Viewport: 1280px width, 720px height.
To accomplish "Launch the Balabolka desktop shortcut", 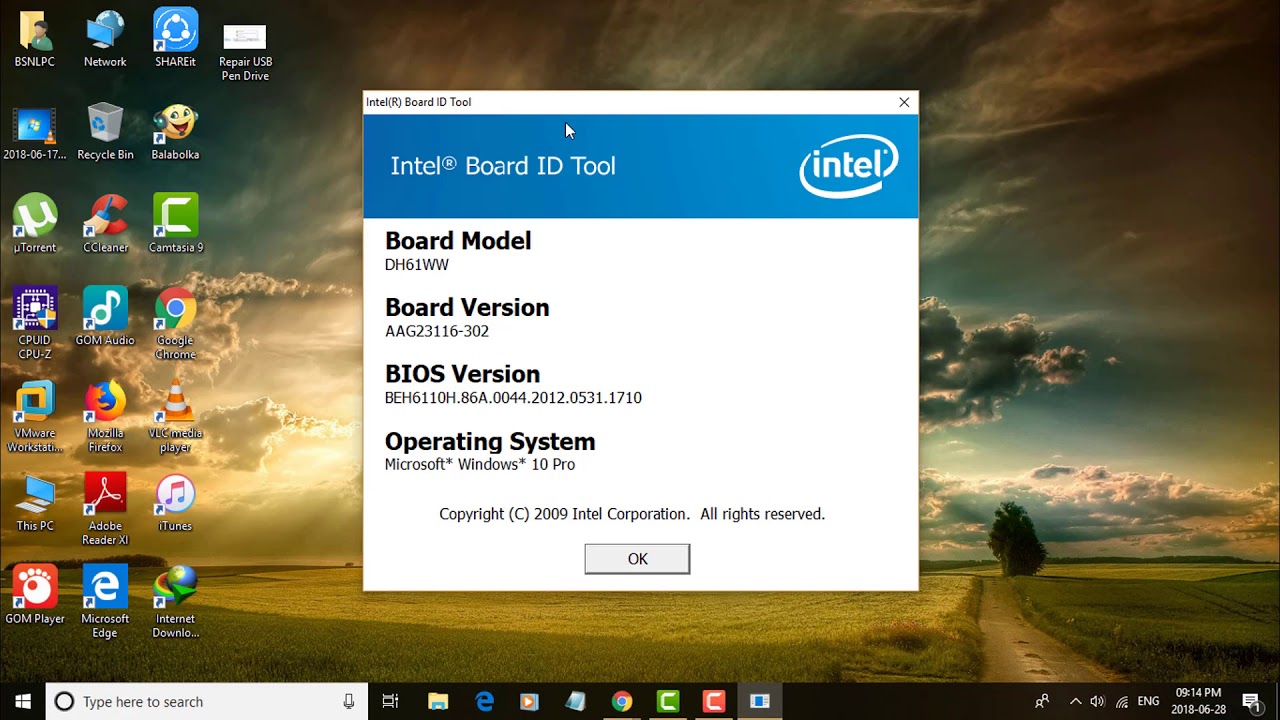I will coord(175,133).
